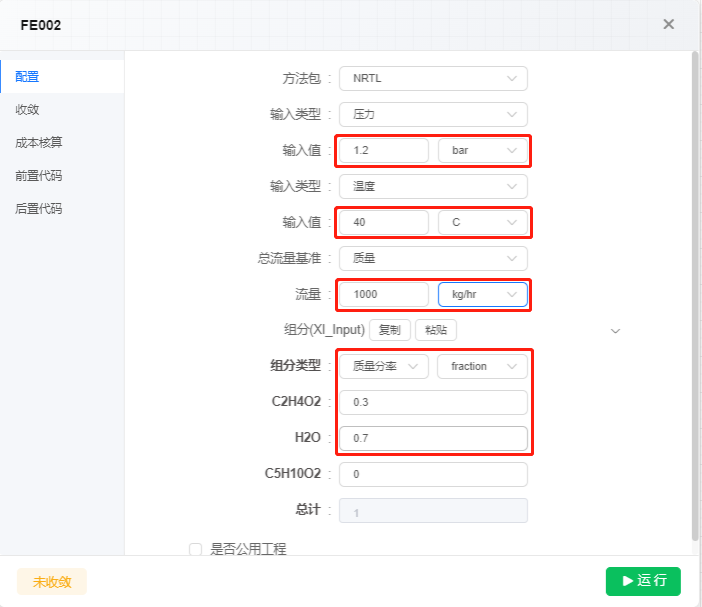702x607 pixels.
Task: Click the green 运行 run button
Action: point(643,581)
